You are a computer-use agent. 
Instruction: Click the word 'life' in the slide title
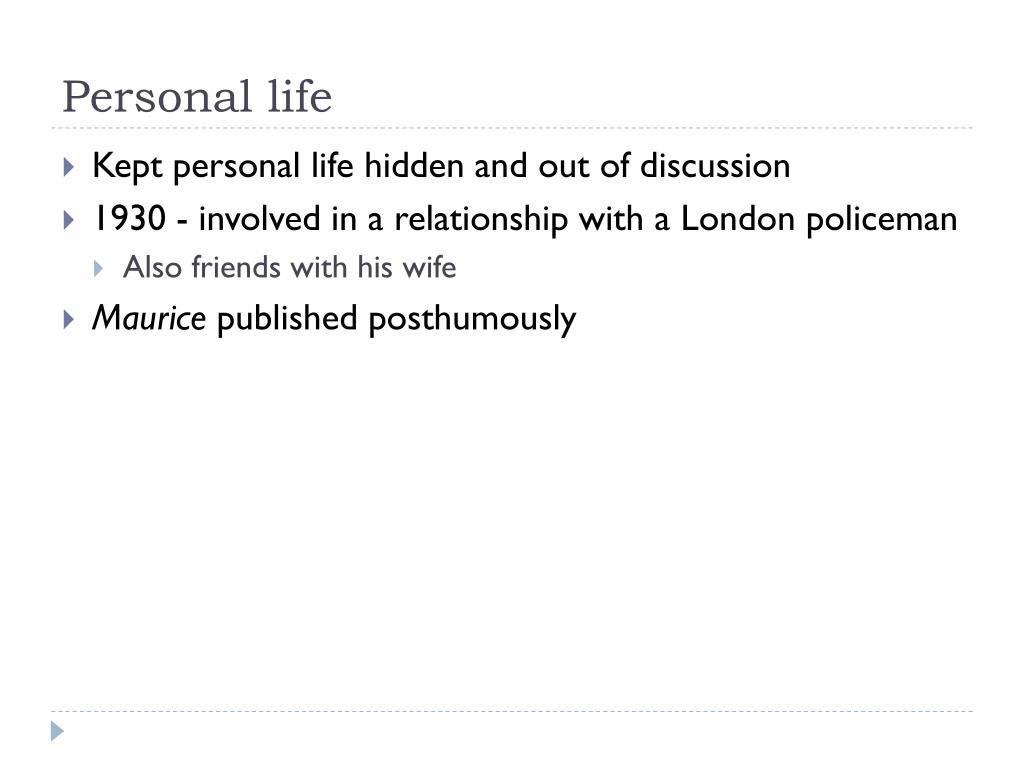pyautogui.click(x=300, y=96)
